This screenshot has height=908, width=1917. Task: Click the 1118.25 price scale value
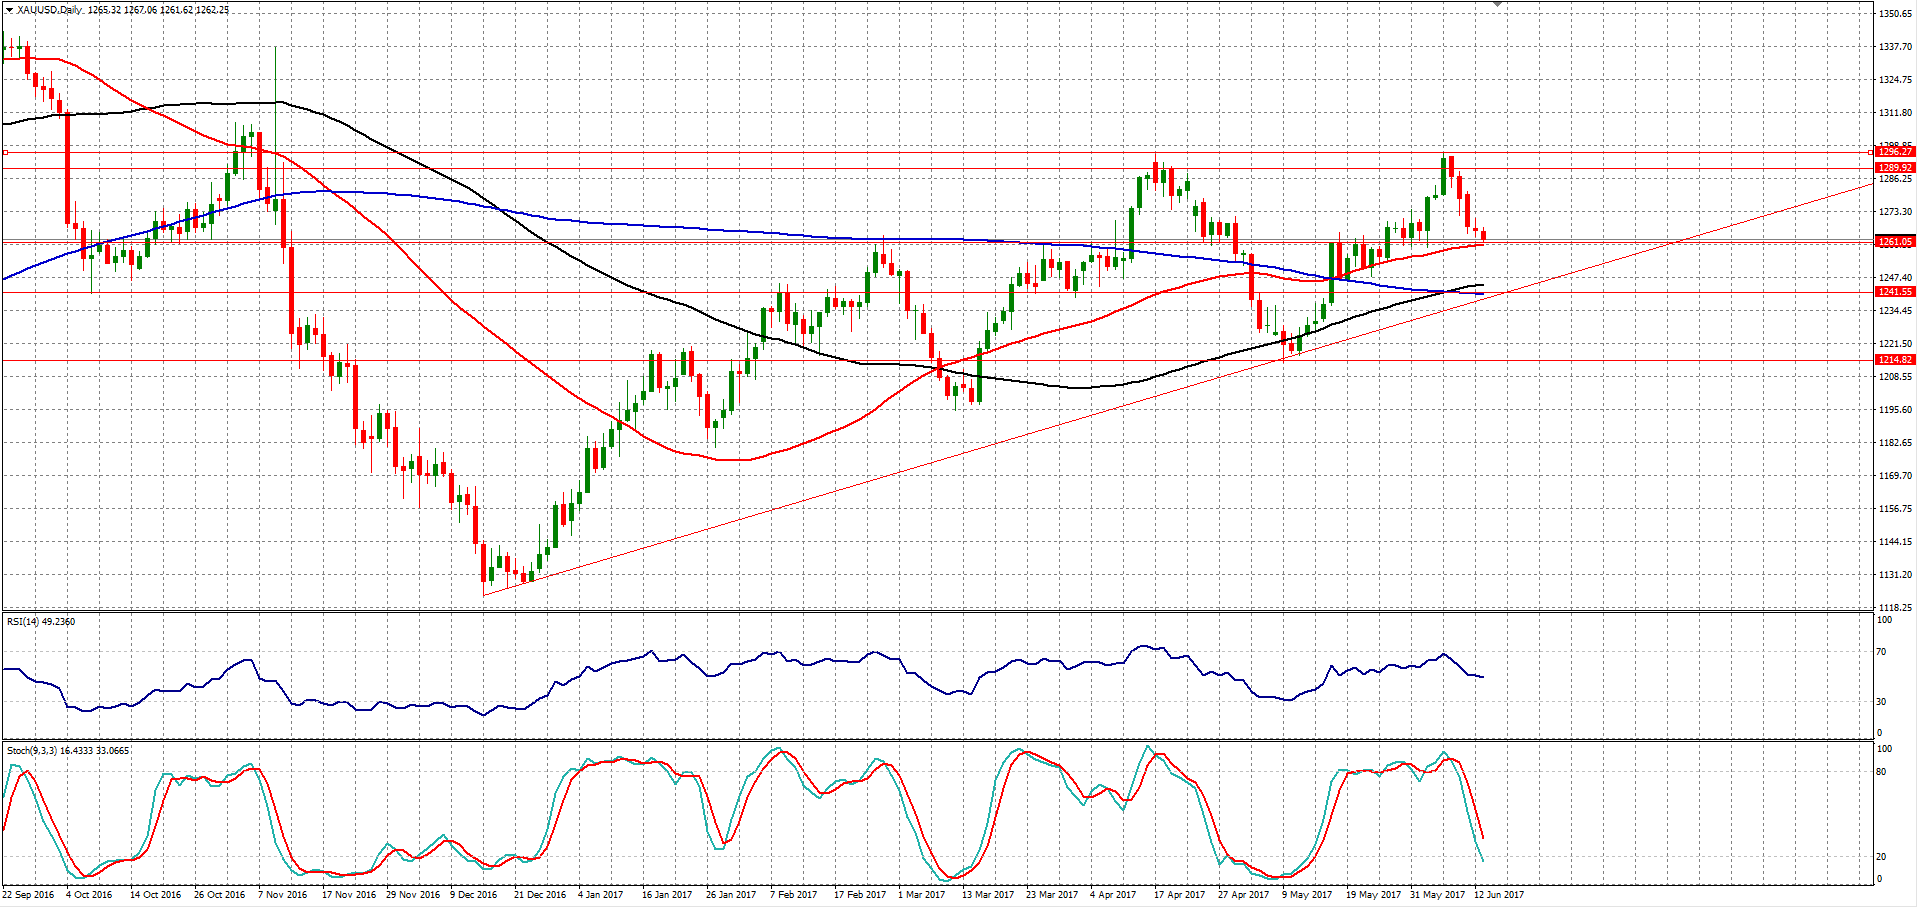pos(1895,608)
